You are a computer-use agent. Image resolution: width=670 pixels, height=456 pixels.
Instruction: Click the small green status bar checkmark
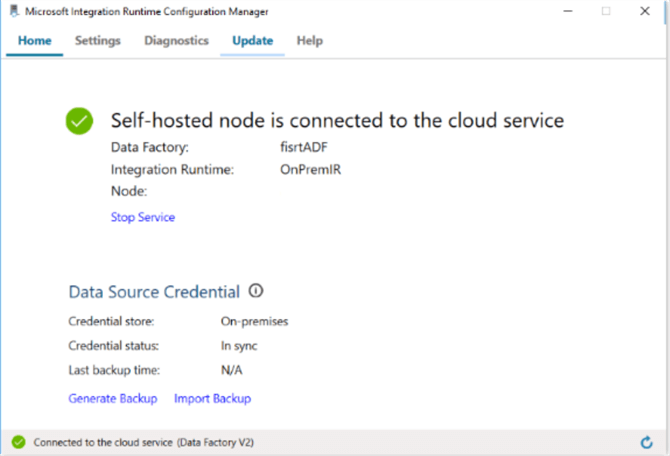pos(18,442)
